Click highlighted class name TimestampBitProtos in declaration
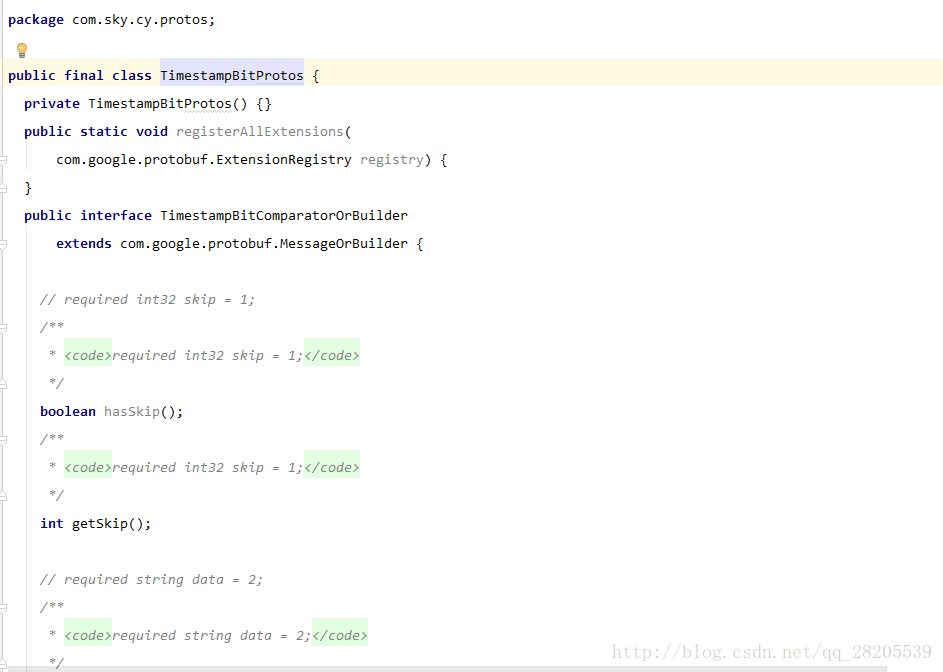The width and height of the screenshot is (943, 672). tap(232, 75)
